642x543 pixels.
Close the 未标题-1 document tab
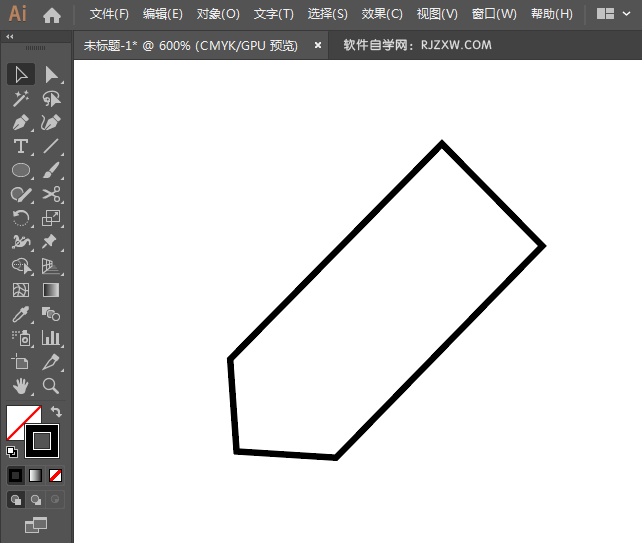pos(318,45)
